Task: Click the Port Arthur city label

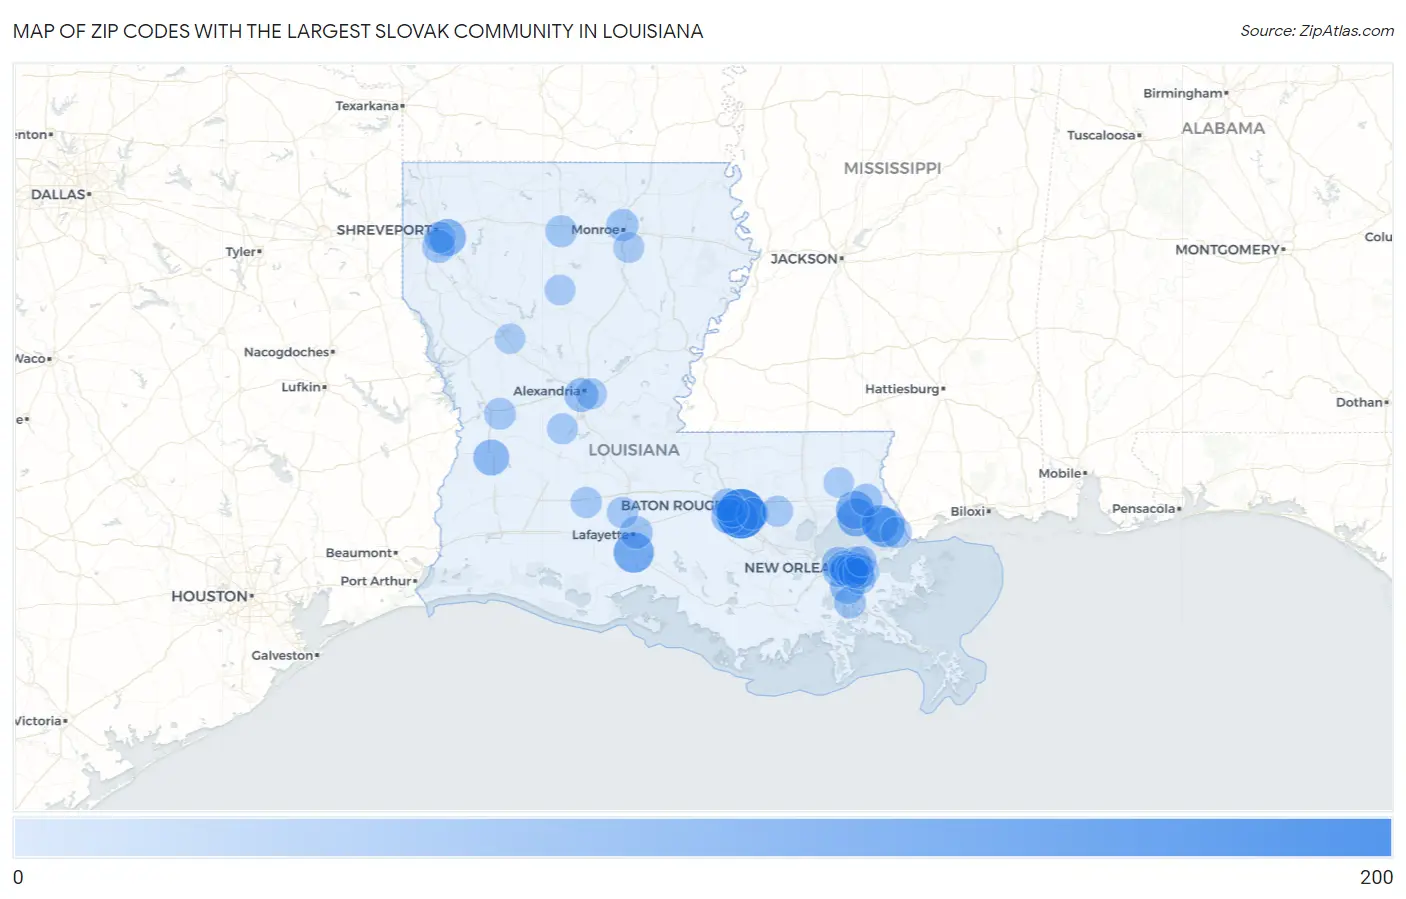Action: point(378,580)
